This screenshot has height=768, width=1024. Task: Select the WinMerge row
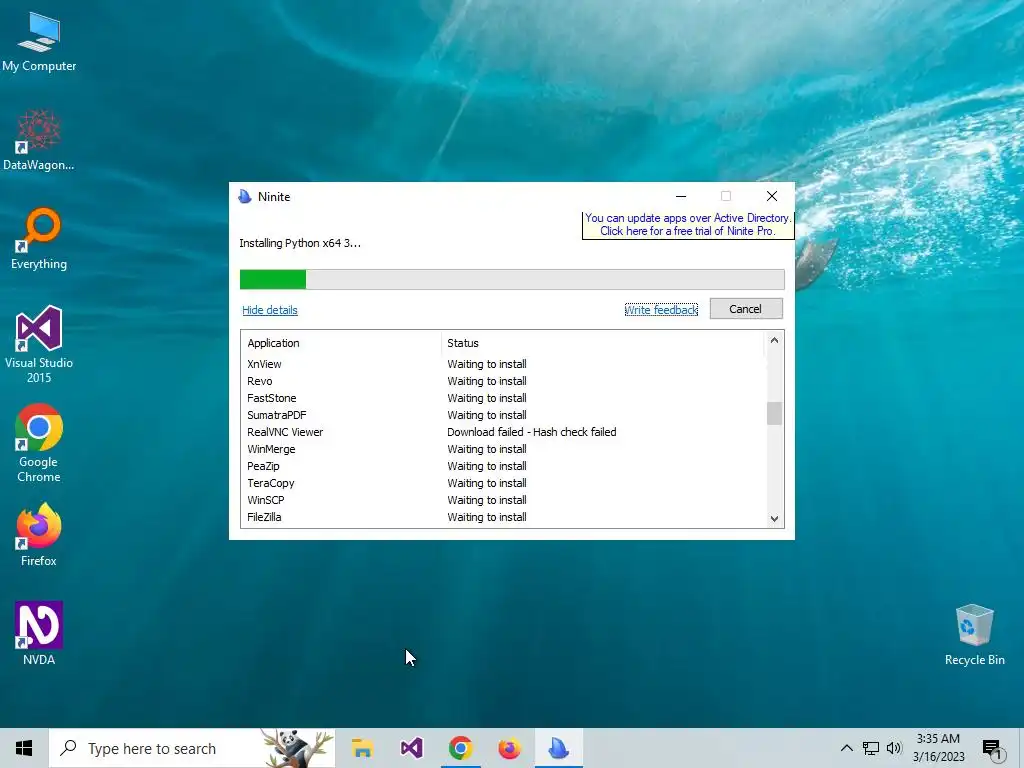[x=503, y=449]
